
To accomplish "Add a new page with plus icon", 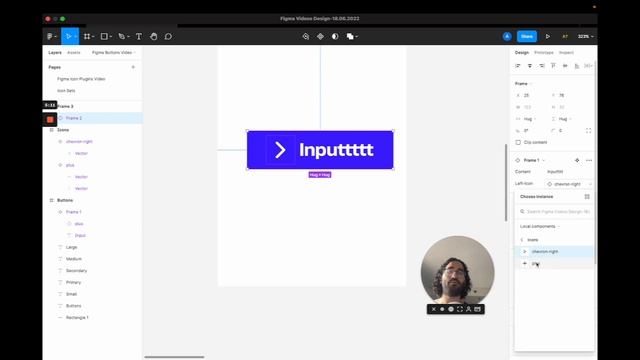I will [133, 67].
